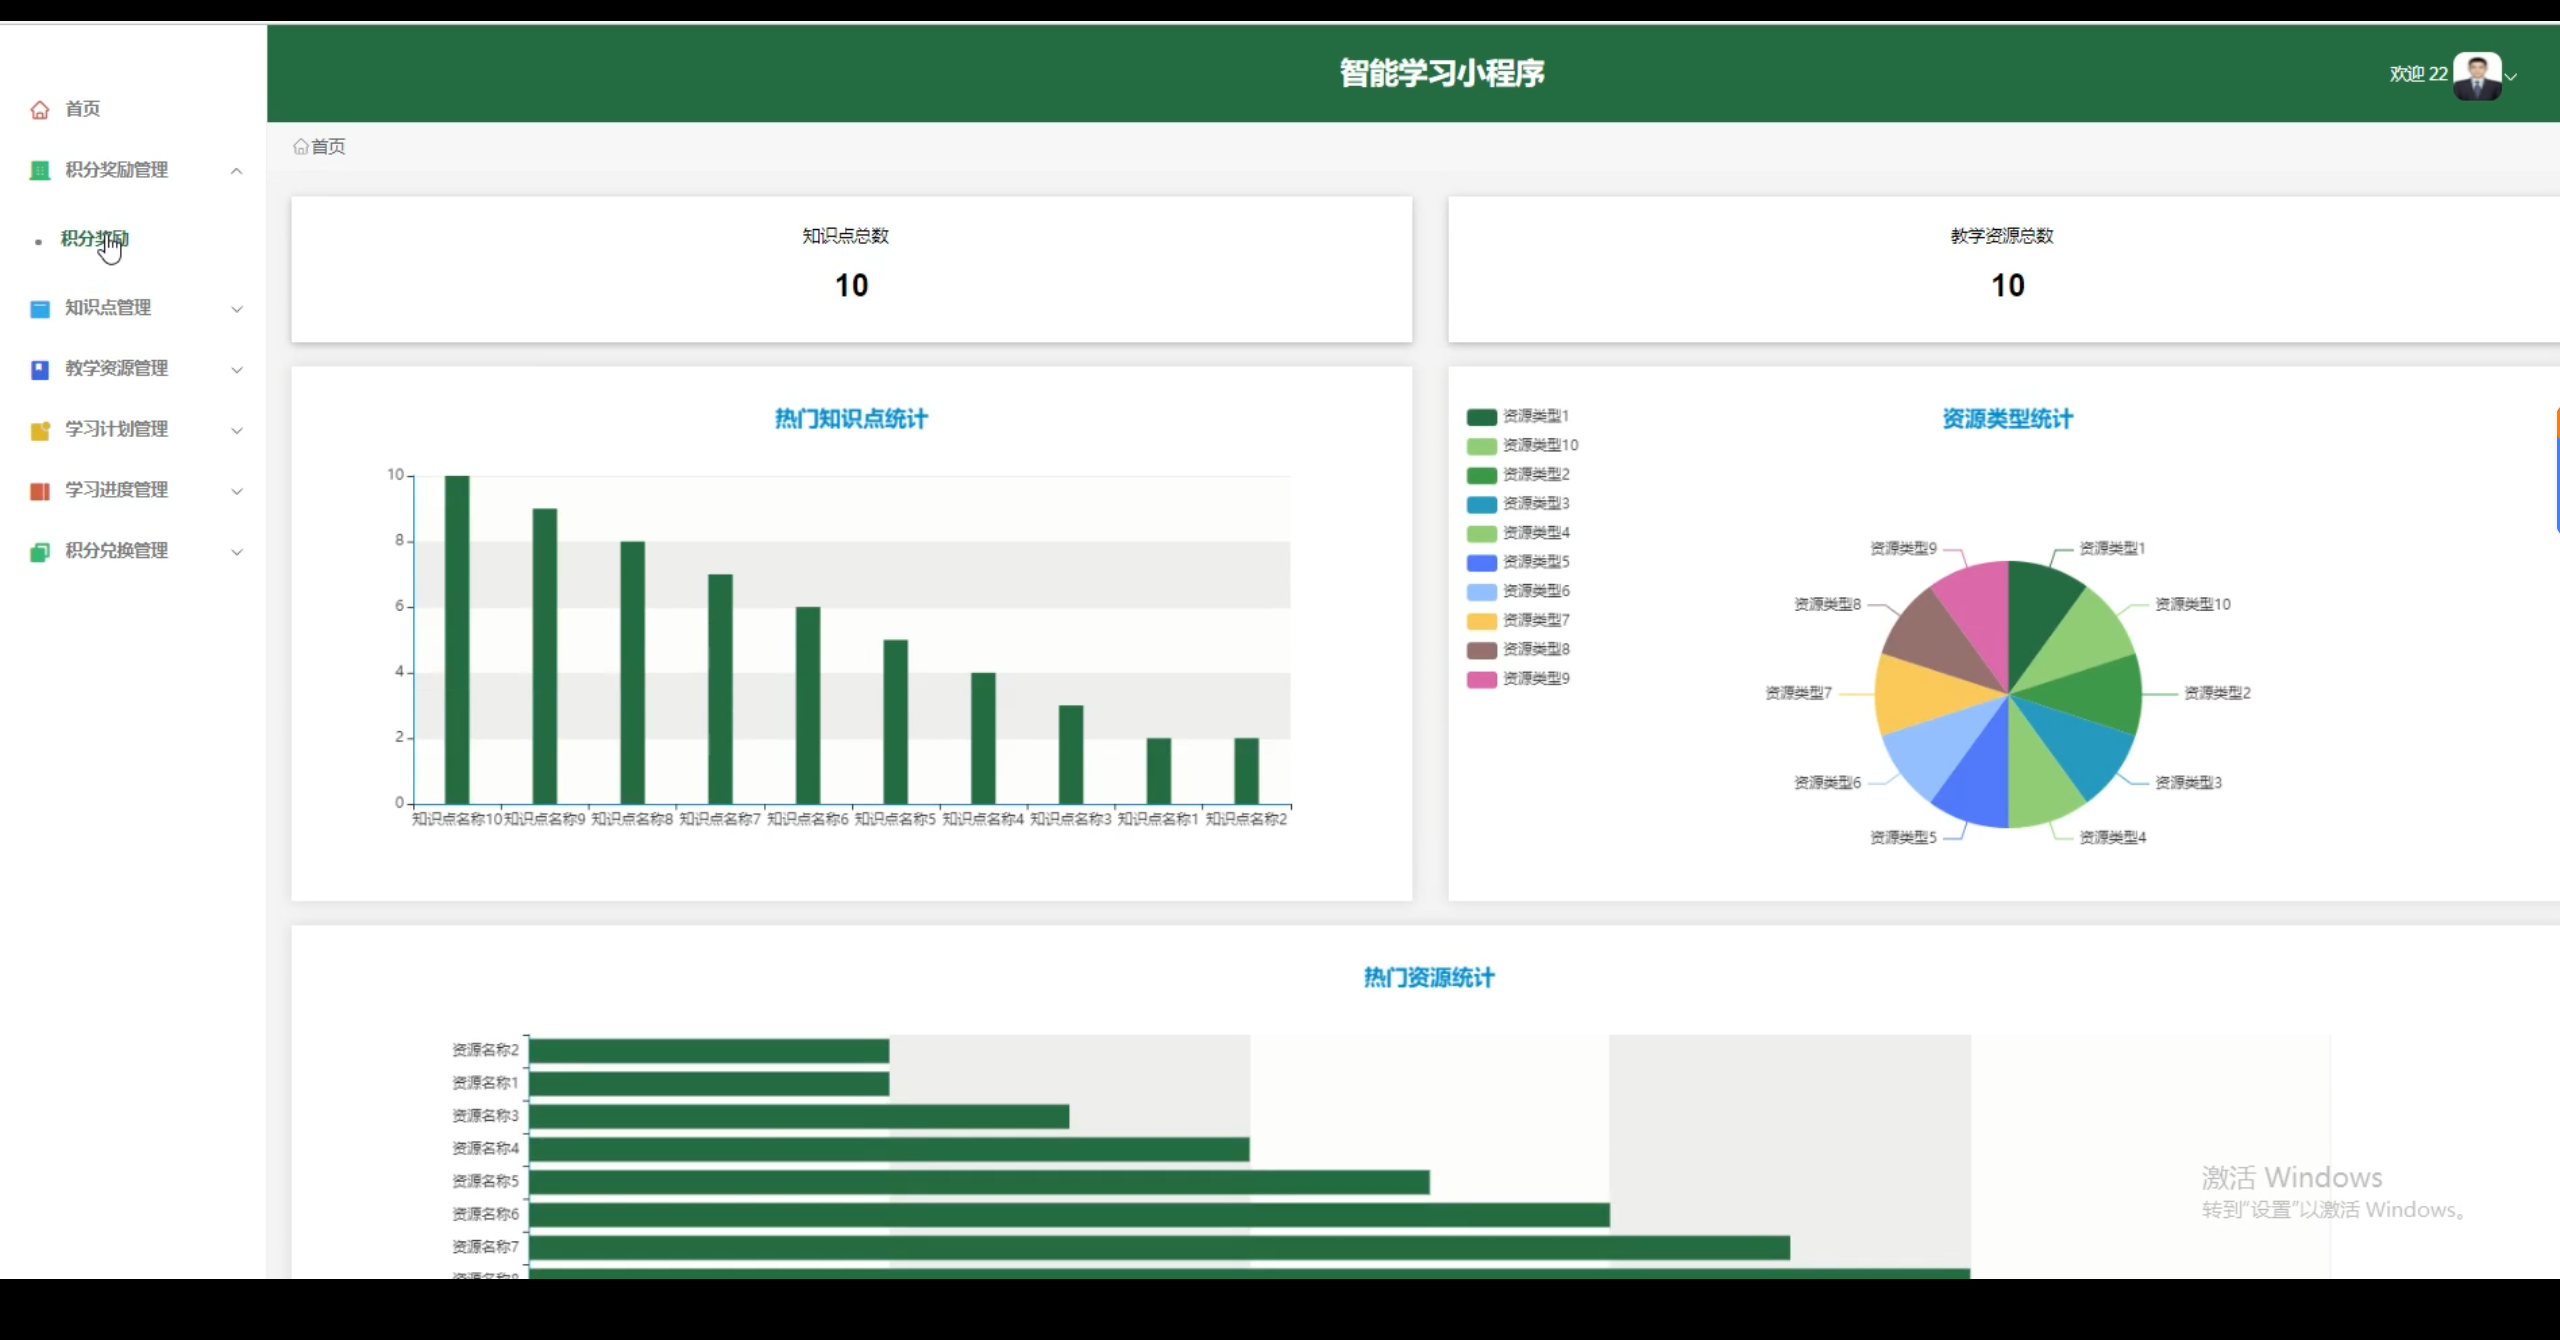This screenshot has width=2560, height=1340.
Task: Expand the 知识点管理 submenu arrow
Action: [x=237, y=309]
